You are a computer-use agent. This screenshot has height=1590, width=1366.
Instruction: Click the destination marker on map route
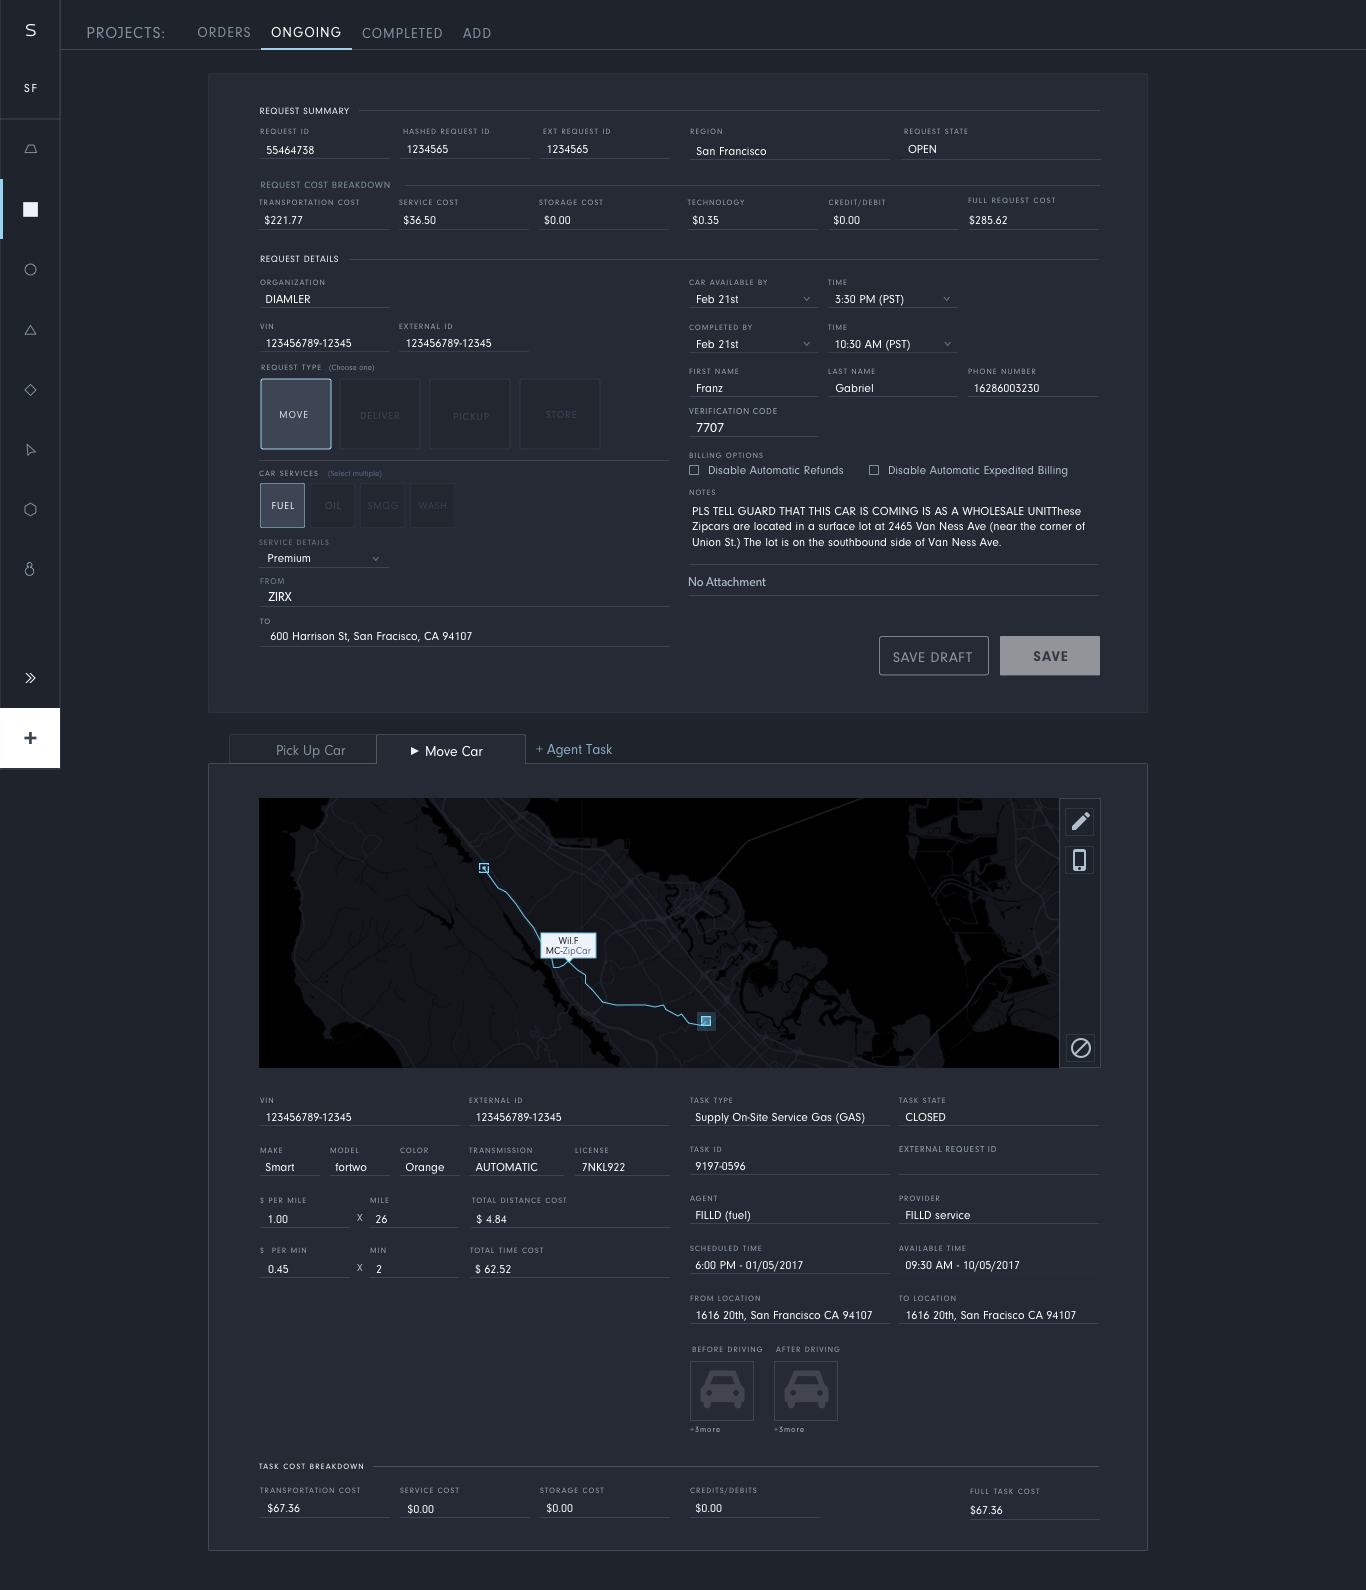[x=706, y=1021]
